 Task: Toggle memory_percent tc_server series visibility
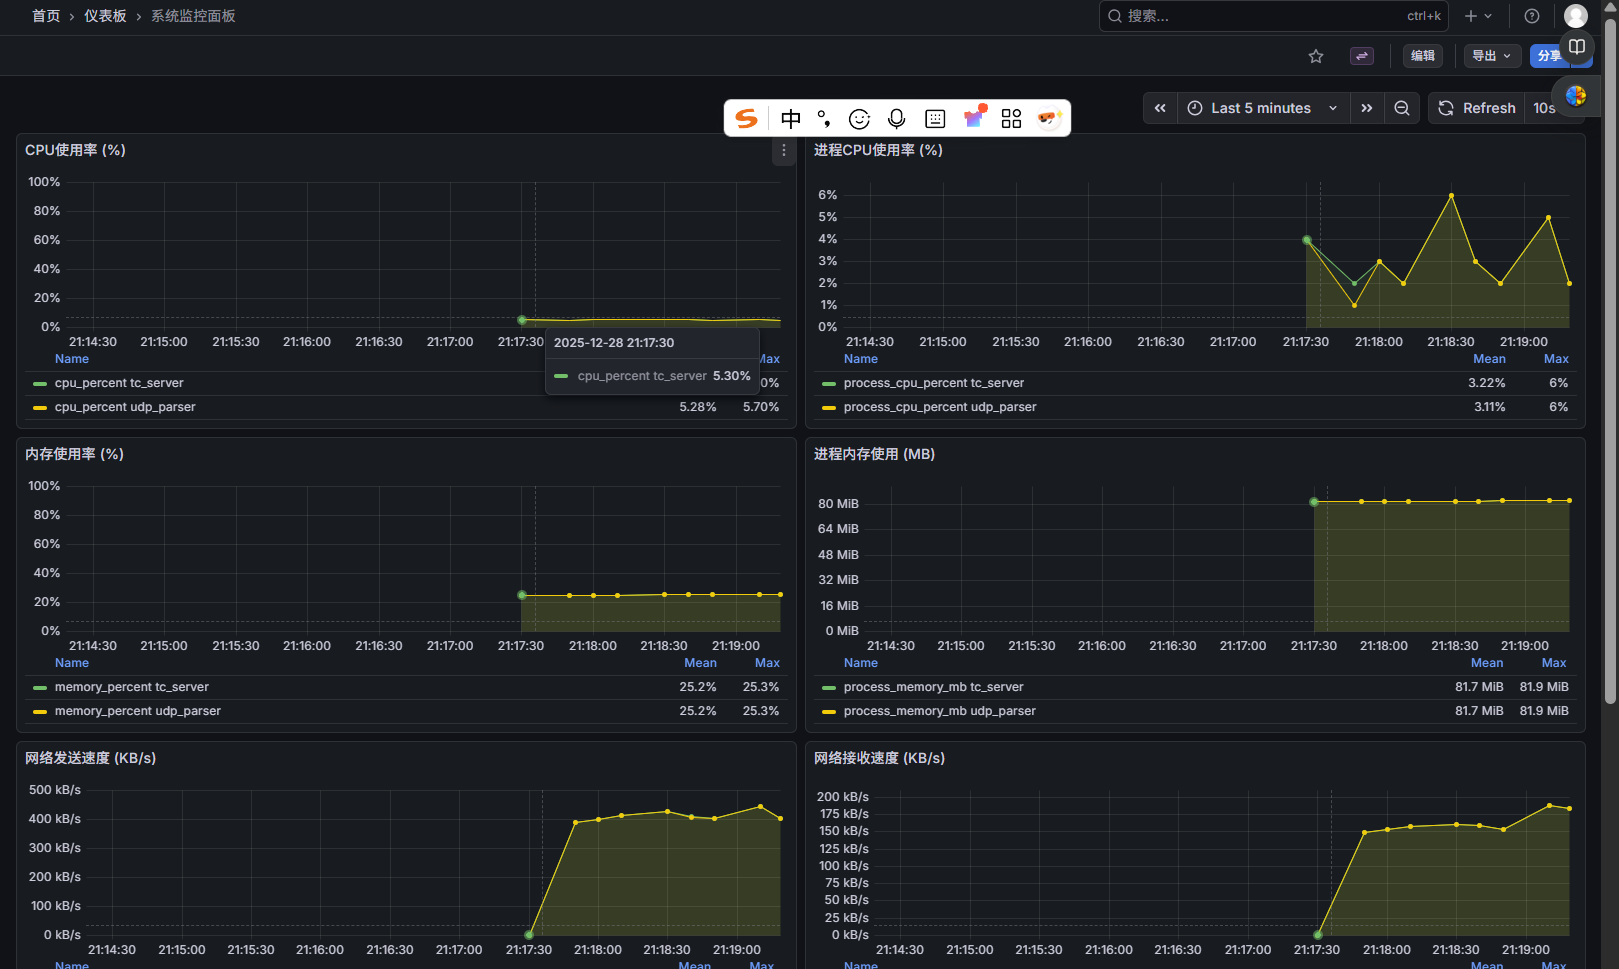click(131, 687)
